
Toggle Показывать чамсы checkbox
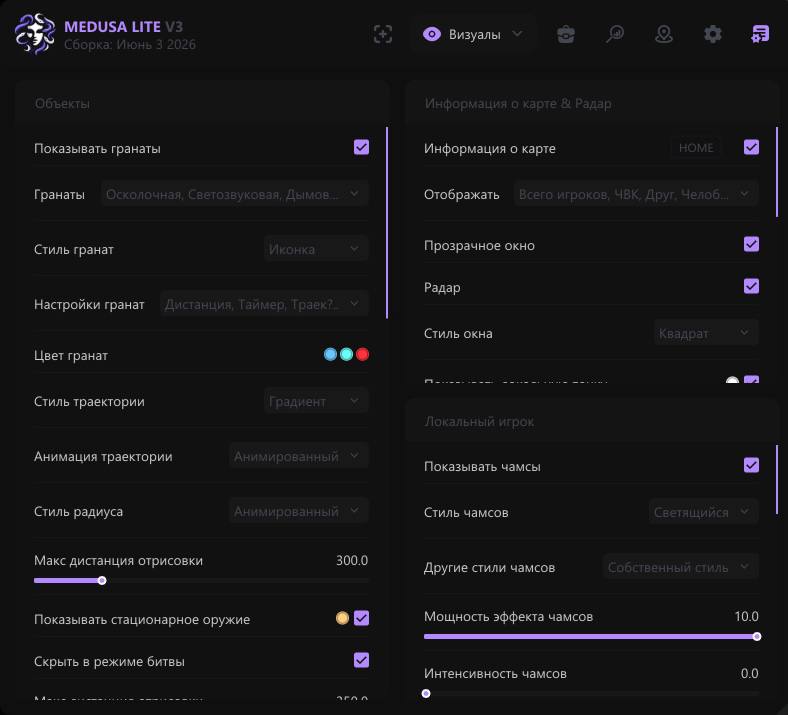(x=751, y=465)
